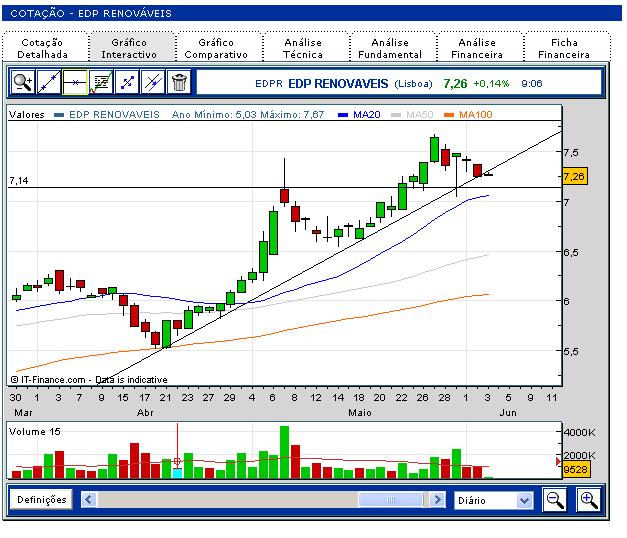Click the scrollbar left arrow
627x538 pixels.
[89, 500]
